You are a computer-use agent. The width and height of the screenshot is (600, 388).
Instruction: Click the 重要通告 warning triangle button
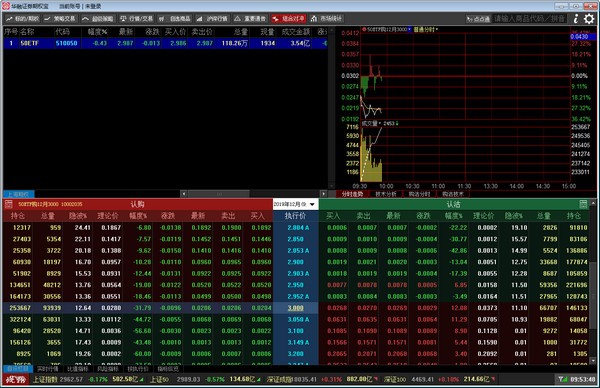pos(250,18)
